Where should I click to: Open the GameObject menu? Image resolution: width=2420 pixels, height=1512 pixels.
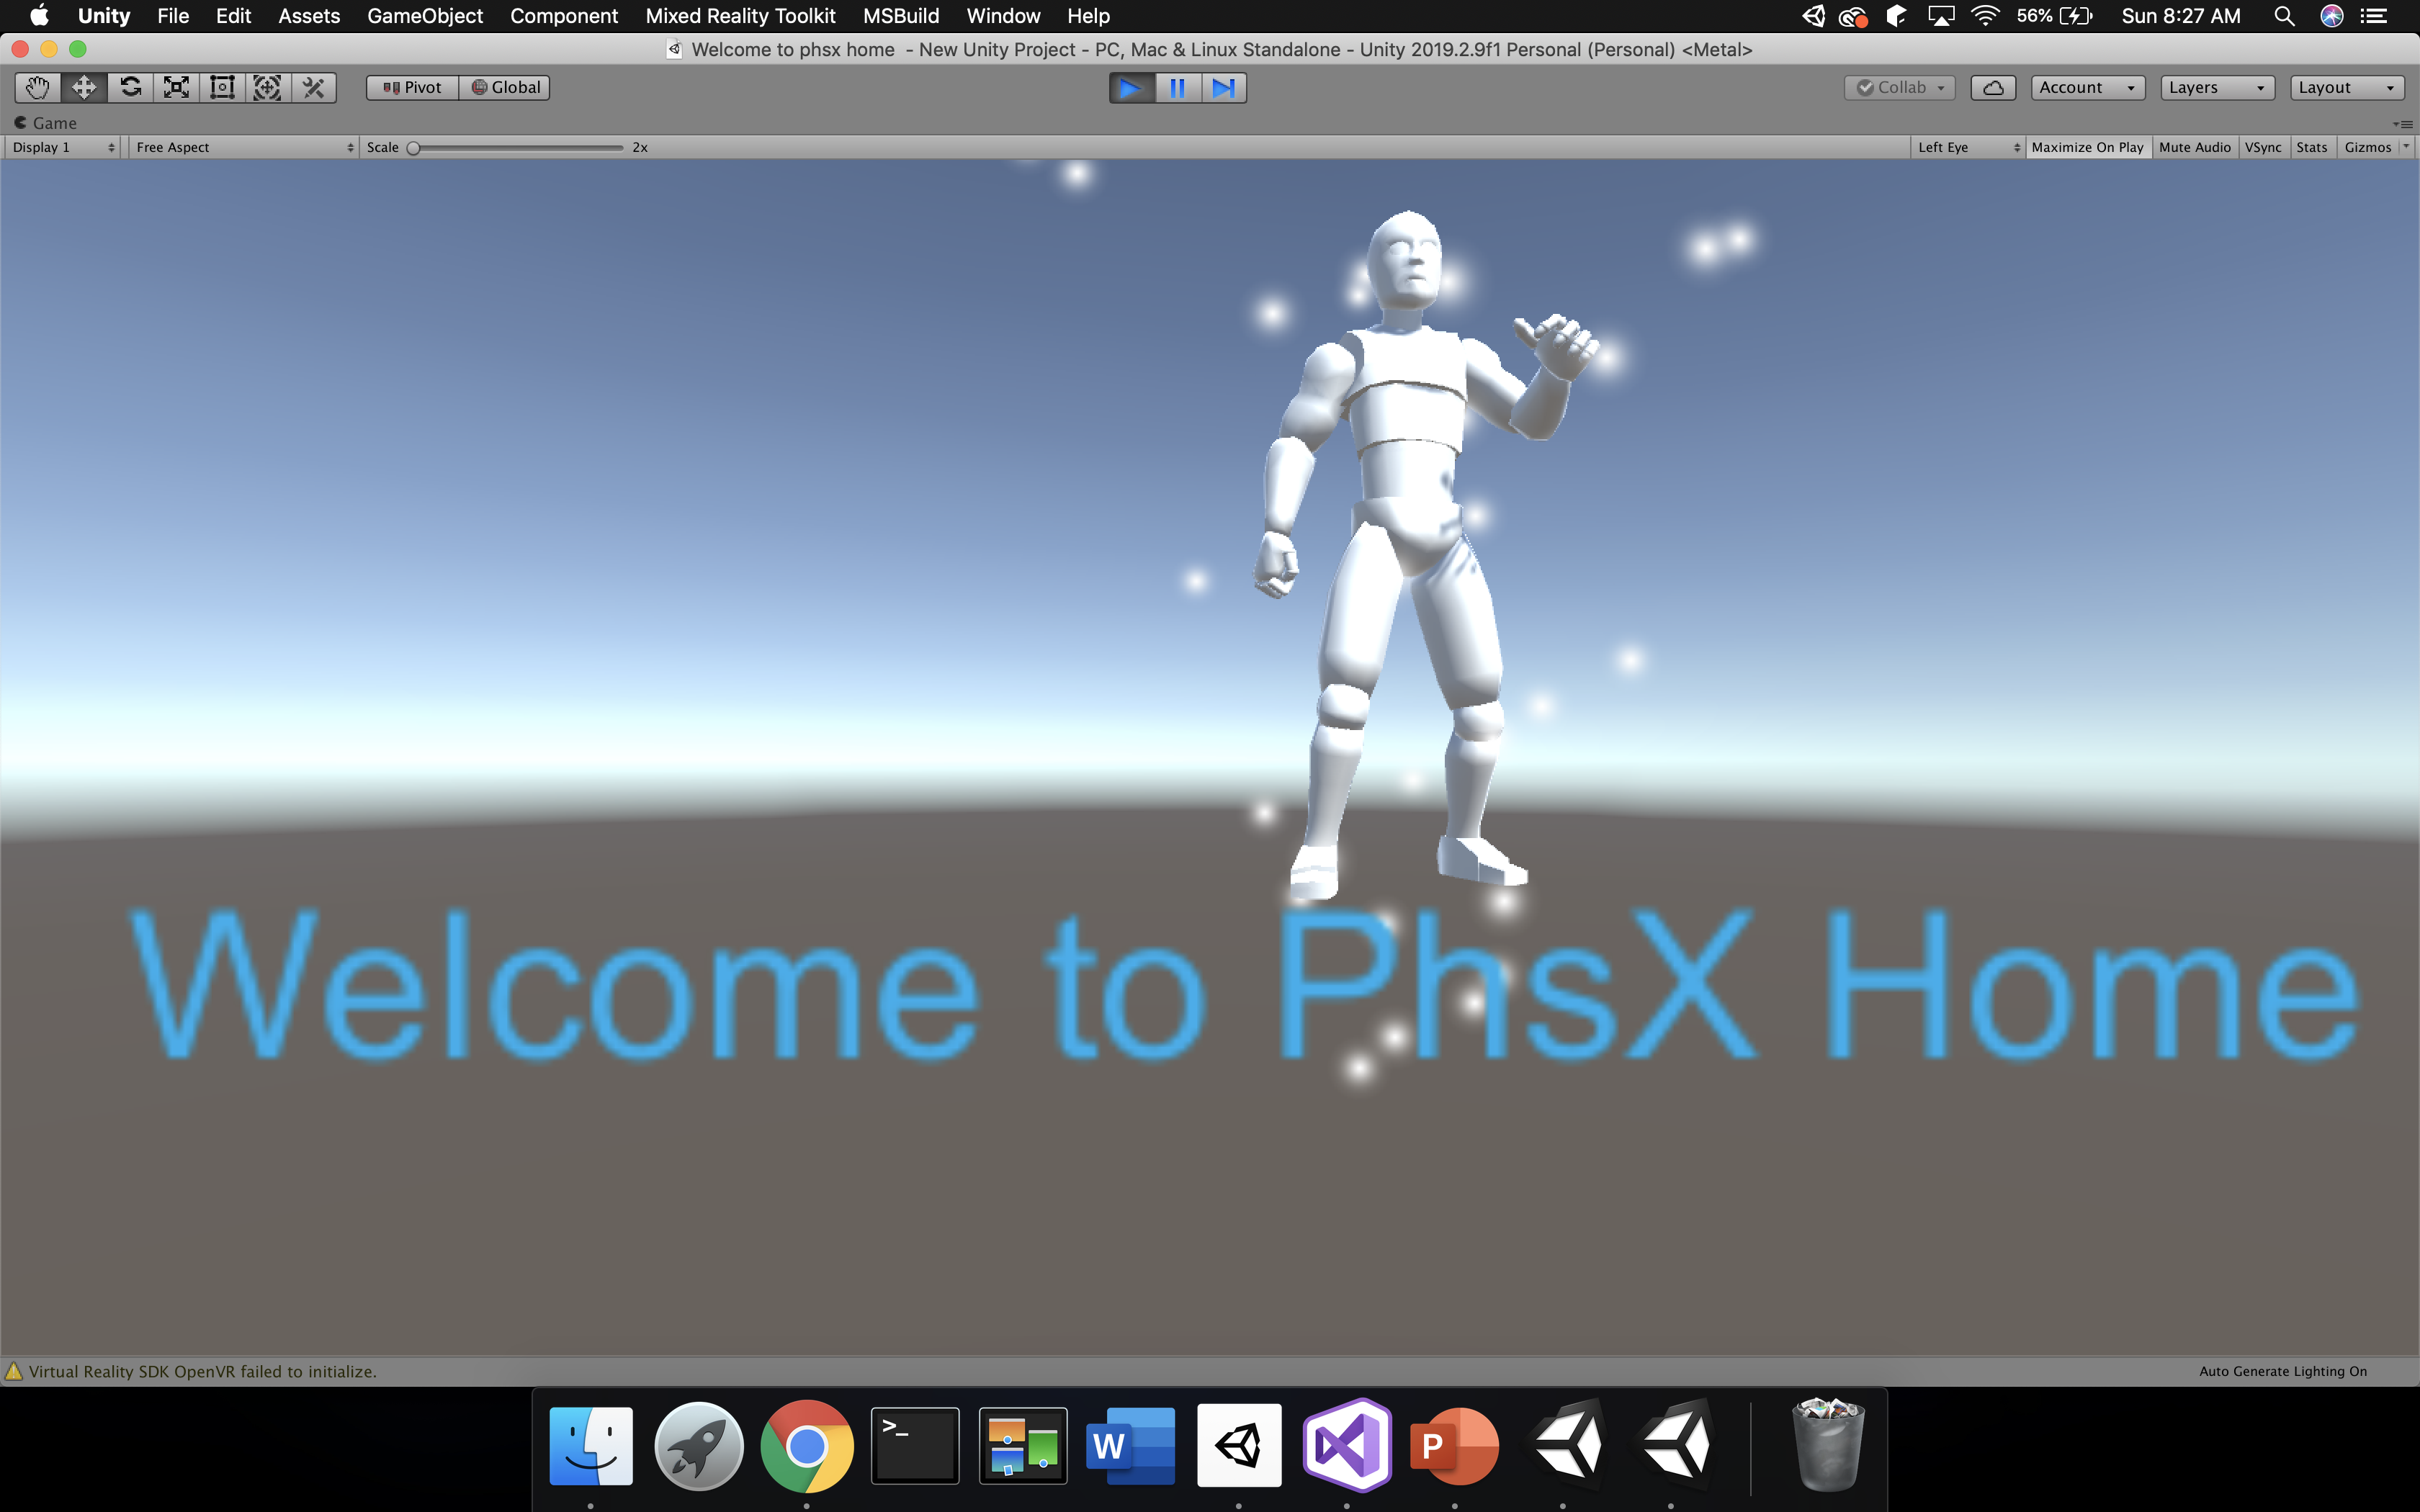pos(424,16)
